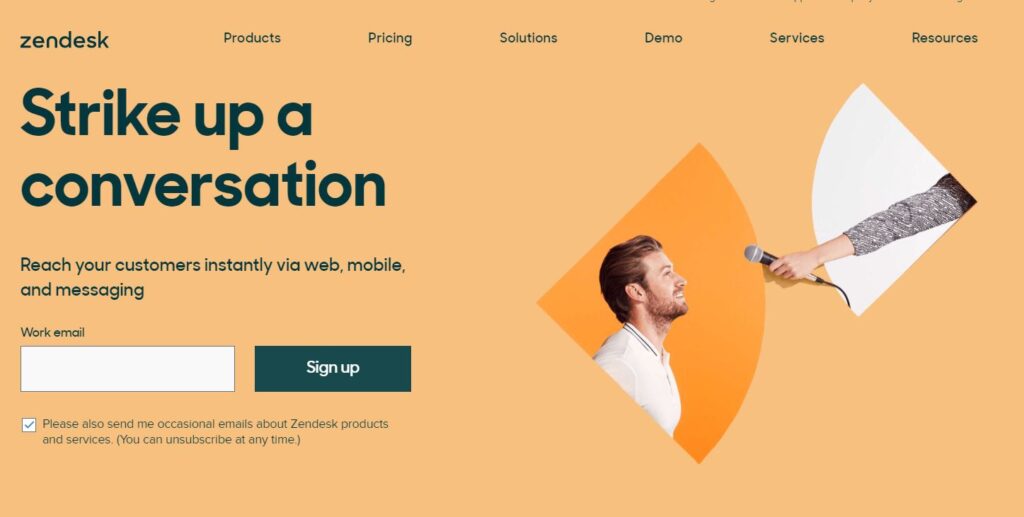Click the Sign up button

pyautogui.click(x=333, y=369)
